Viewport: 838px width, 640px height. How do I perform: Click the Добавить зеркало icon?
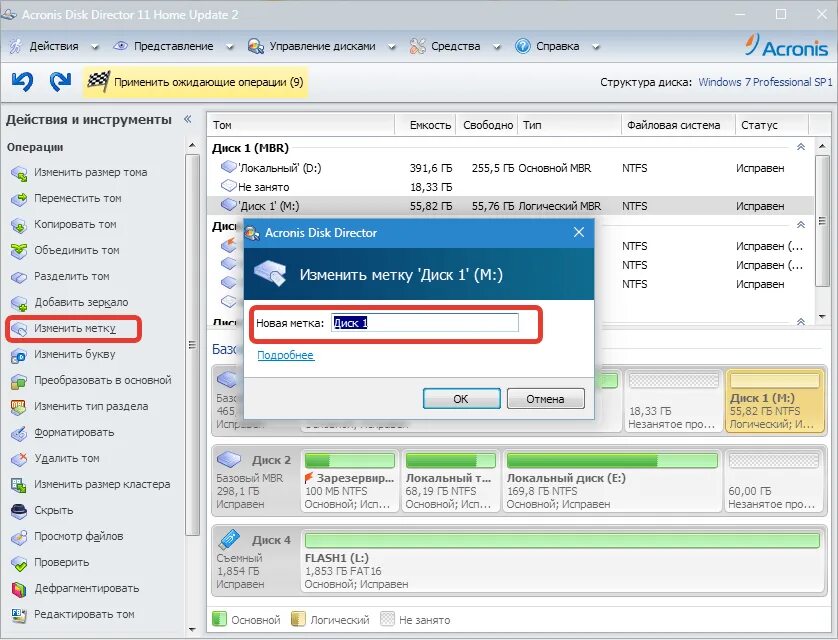click(19, 303)
